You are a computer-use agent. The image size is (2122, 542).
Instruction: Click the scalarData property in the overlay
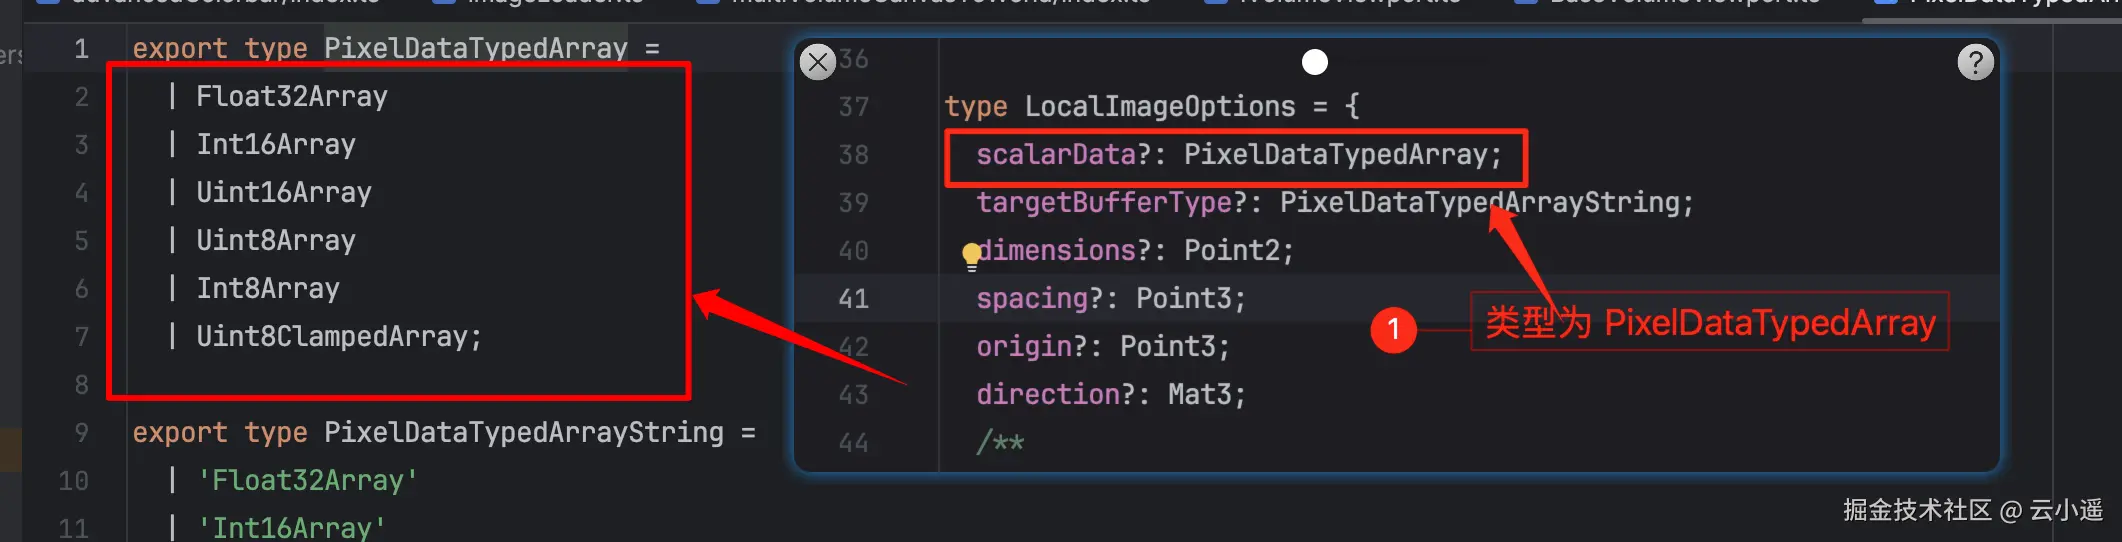pos(1056,155)
